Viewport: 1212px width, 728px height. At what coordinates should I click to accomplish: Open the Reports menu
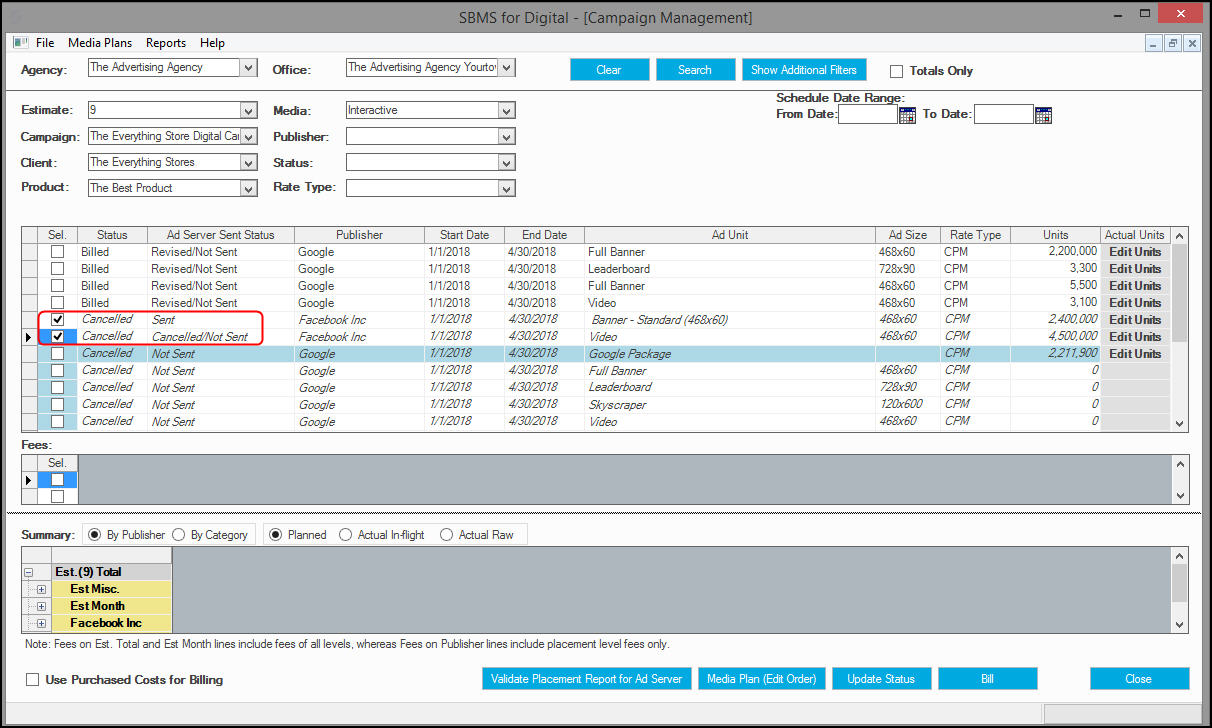point(166,43)
